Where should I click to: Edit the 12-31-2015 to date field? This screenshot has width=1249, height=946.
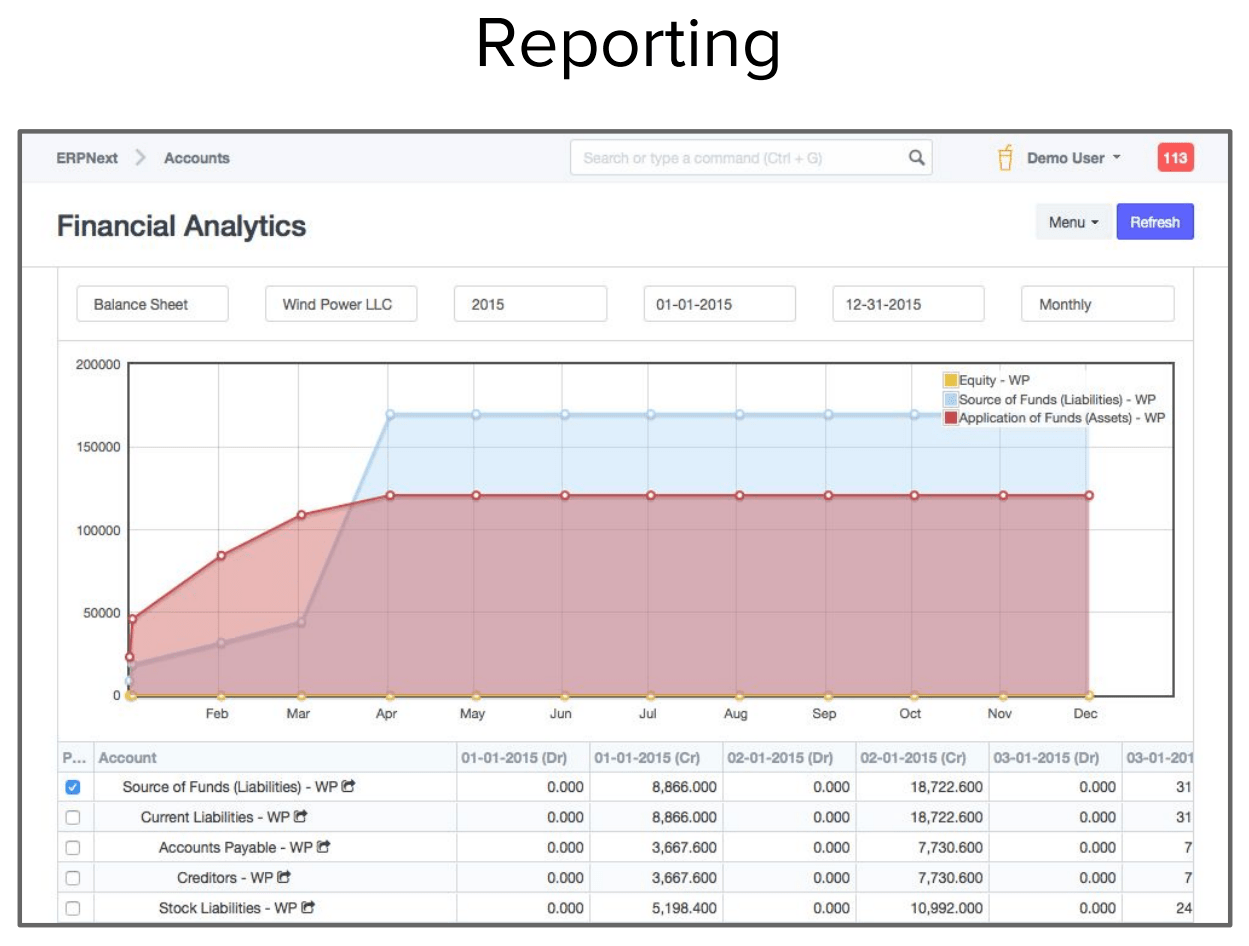click(x=908, y=304)
